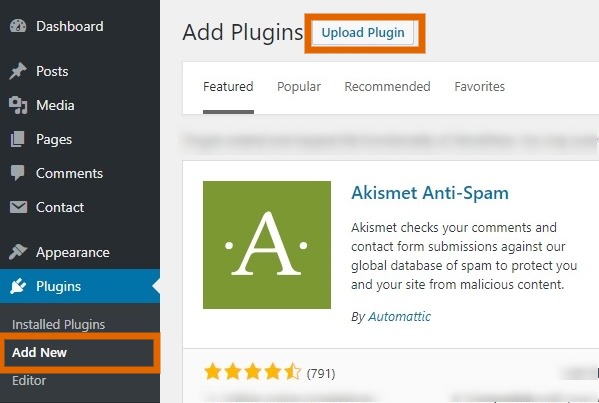Click the Comments speech bubble icon
The height and width of the screenshot is (403, 599).
[x=18, y=173]
